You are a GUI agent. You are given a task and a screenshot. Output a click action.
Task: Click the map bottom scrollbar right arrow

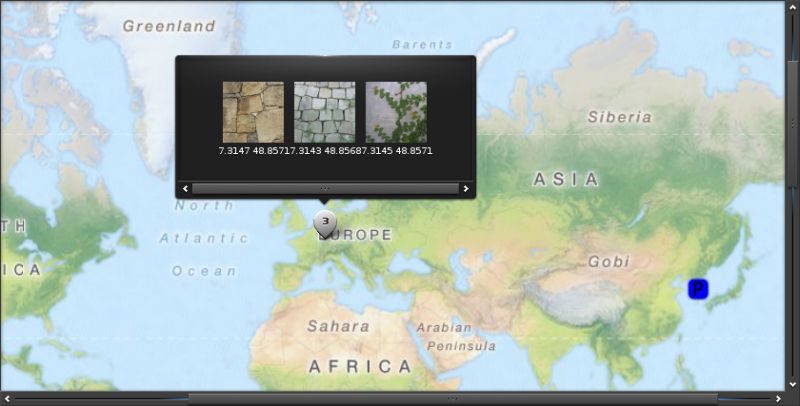point(778,399)
